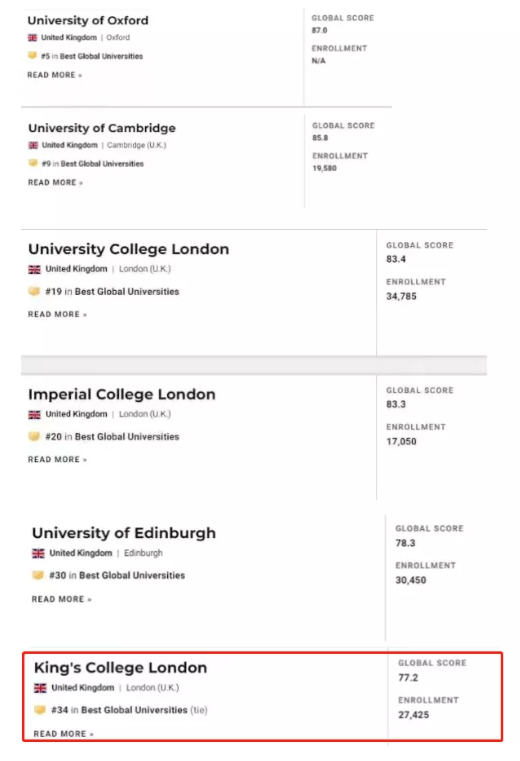Click the UK flag under University of Edinburgh
This screenshot has height=761, width=520.
point(38,553)
